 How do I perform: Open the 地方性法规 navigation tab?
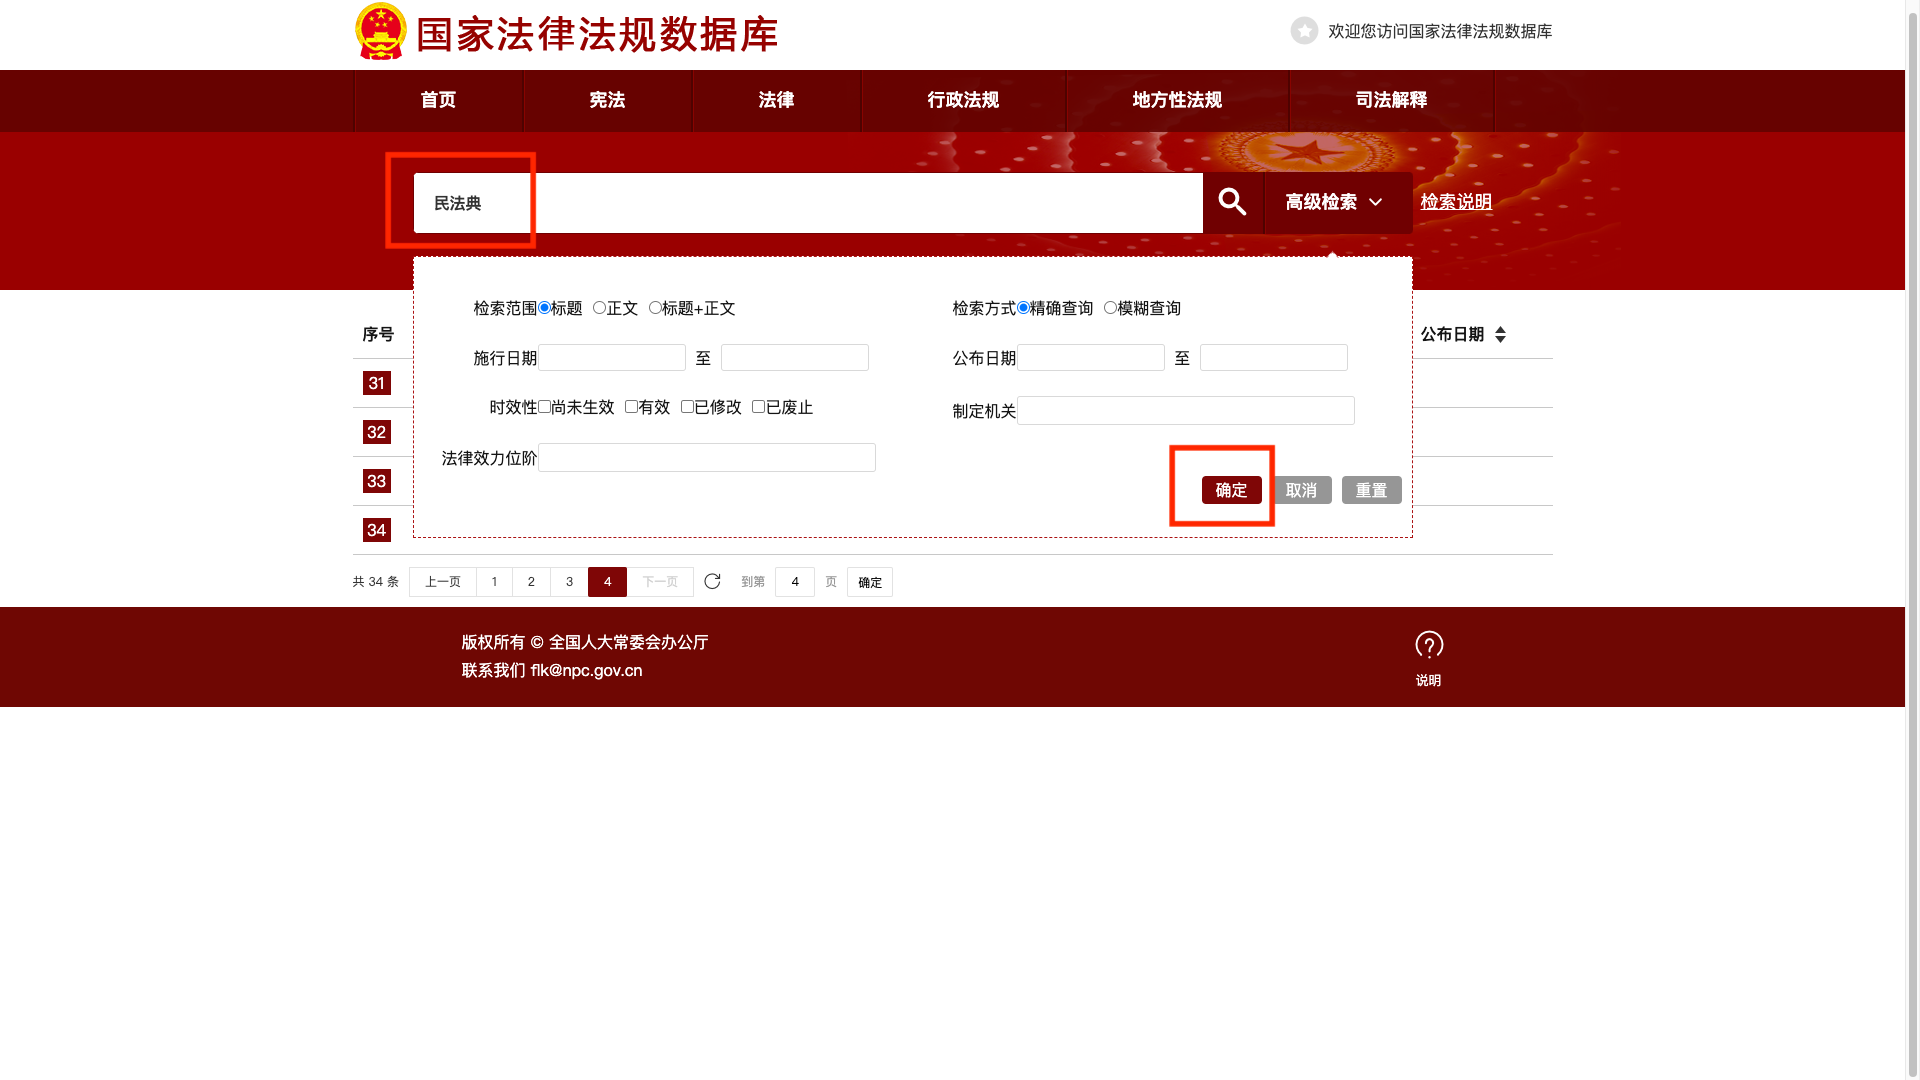click(1177, 100)
